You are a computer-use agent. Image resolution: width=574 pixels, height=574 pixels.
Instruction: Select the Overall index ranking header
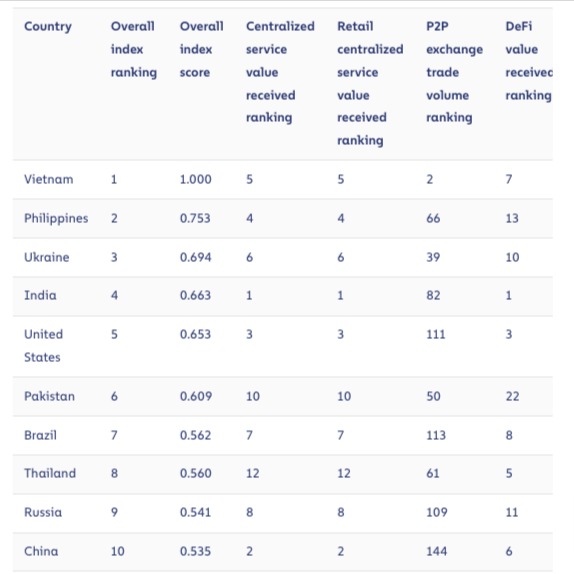tap(134, 49)
